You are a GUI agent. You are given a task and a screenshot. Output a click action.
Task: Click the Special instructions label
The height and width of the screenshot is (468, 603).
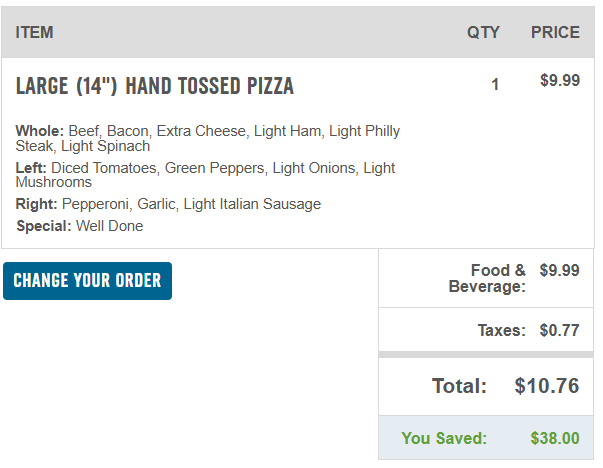tap(44, 226)
